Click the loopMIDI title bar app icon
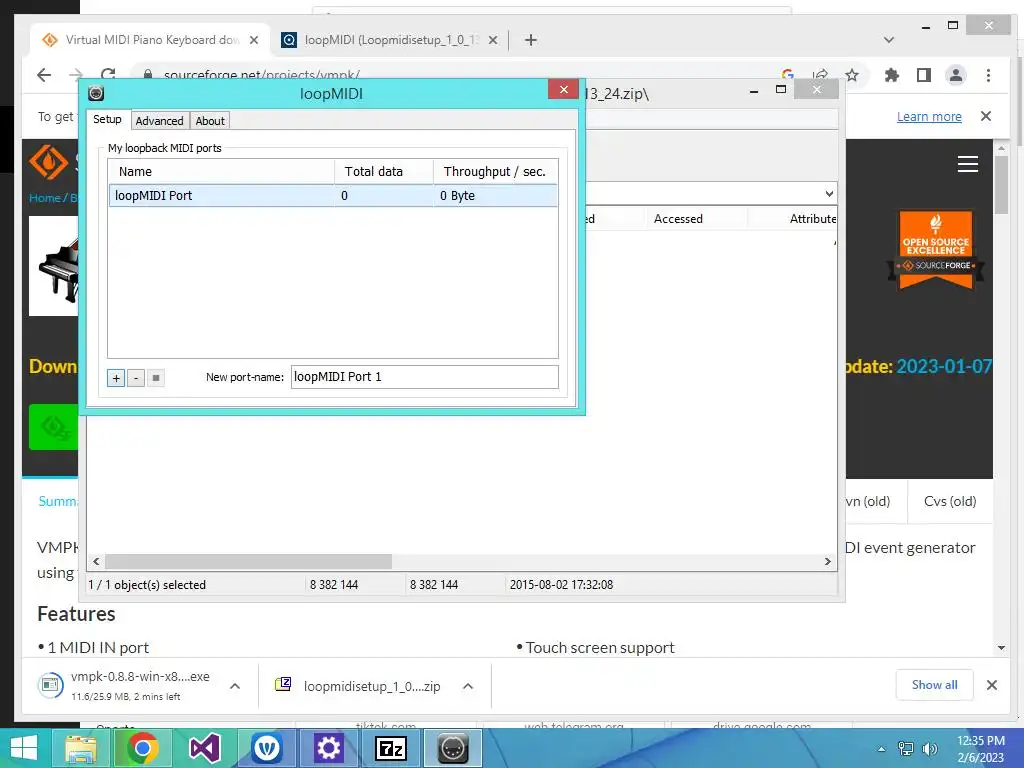The image size is (1024, 768). 96,93
